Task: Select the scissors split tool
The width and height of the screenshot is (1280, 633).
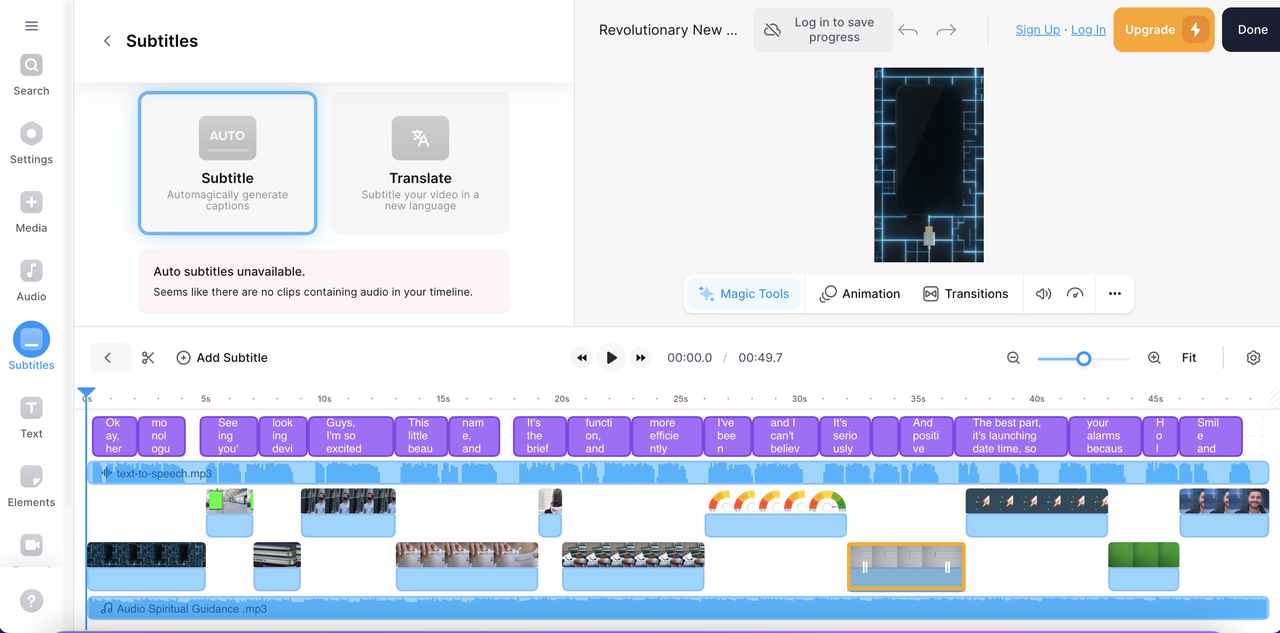Action: tap(148, 358)
